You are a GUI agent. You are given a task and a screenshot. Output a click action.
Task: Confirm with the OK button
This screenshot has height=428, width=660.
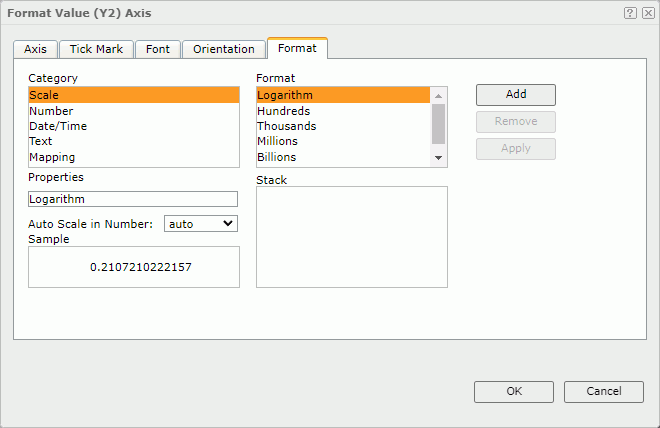point(513,391)
